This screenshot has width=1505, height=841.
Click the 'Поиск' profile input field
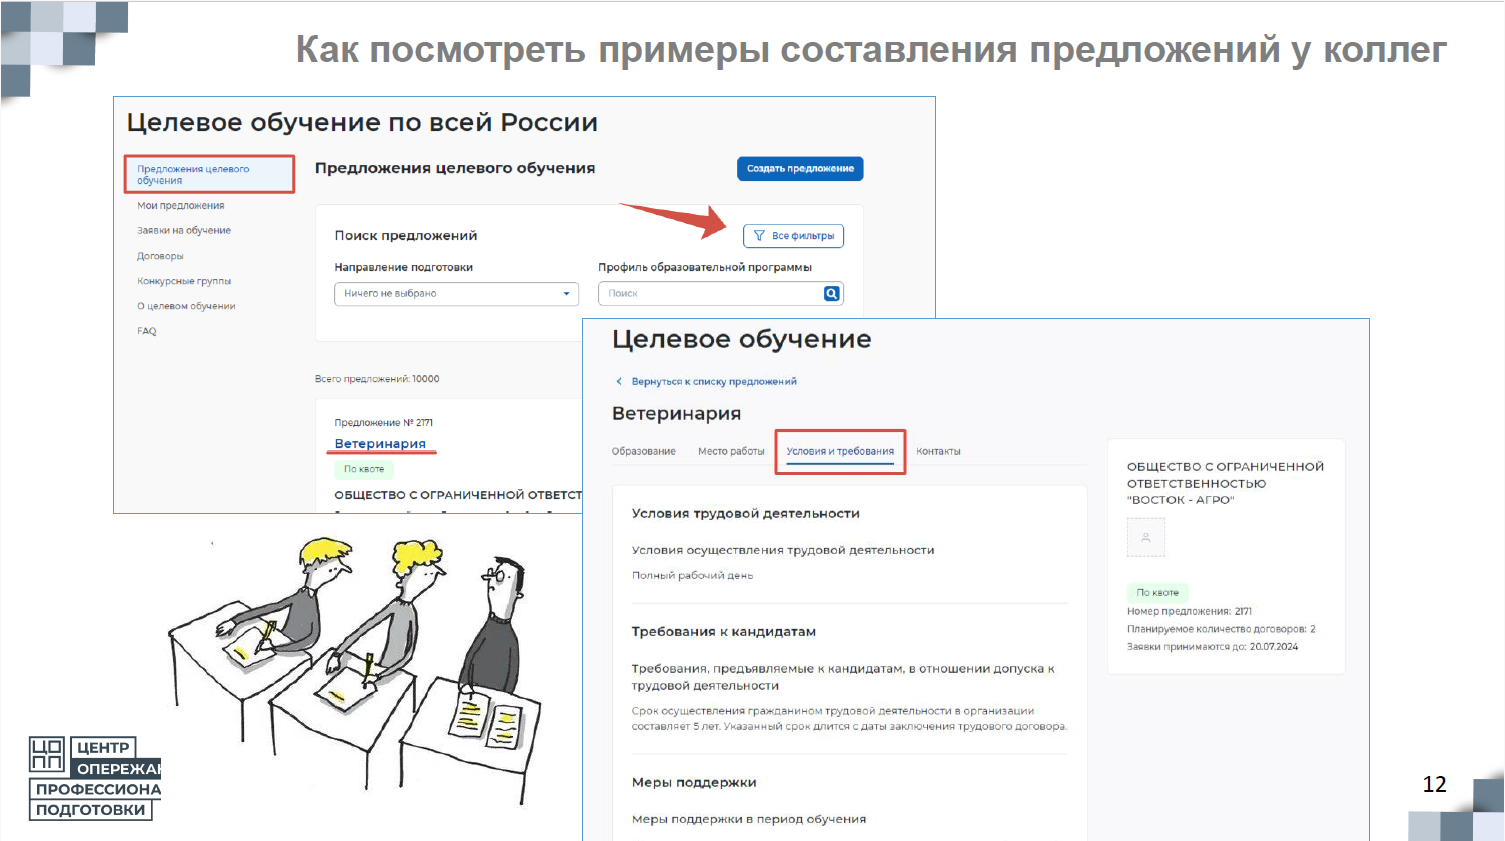[711, 293]
